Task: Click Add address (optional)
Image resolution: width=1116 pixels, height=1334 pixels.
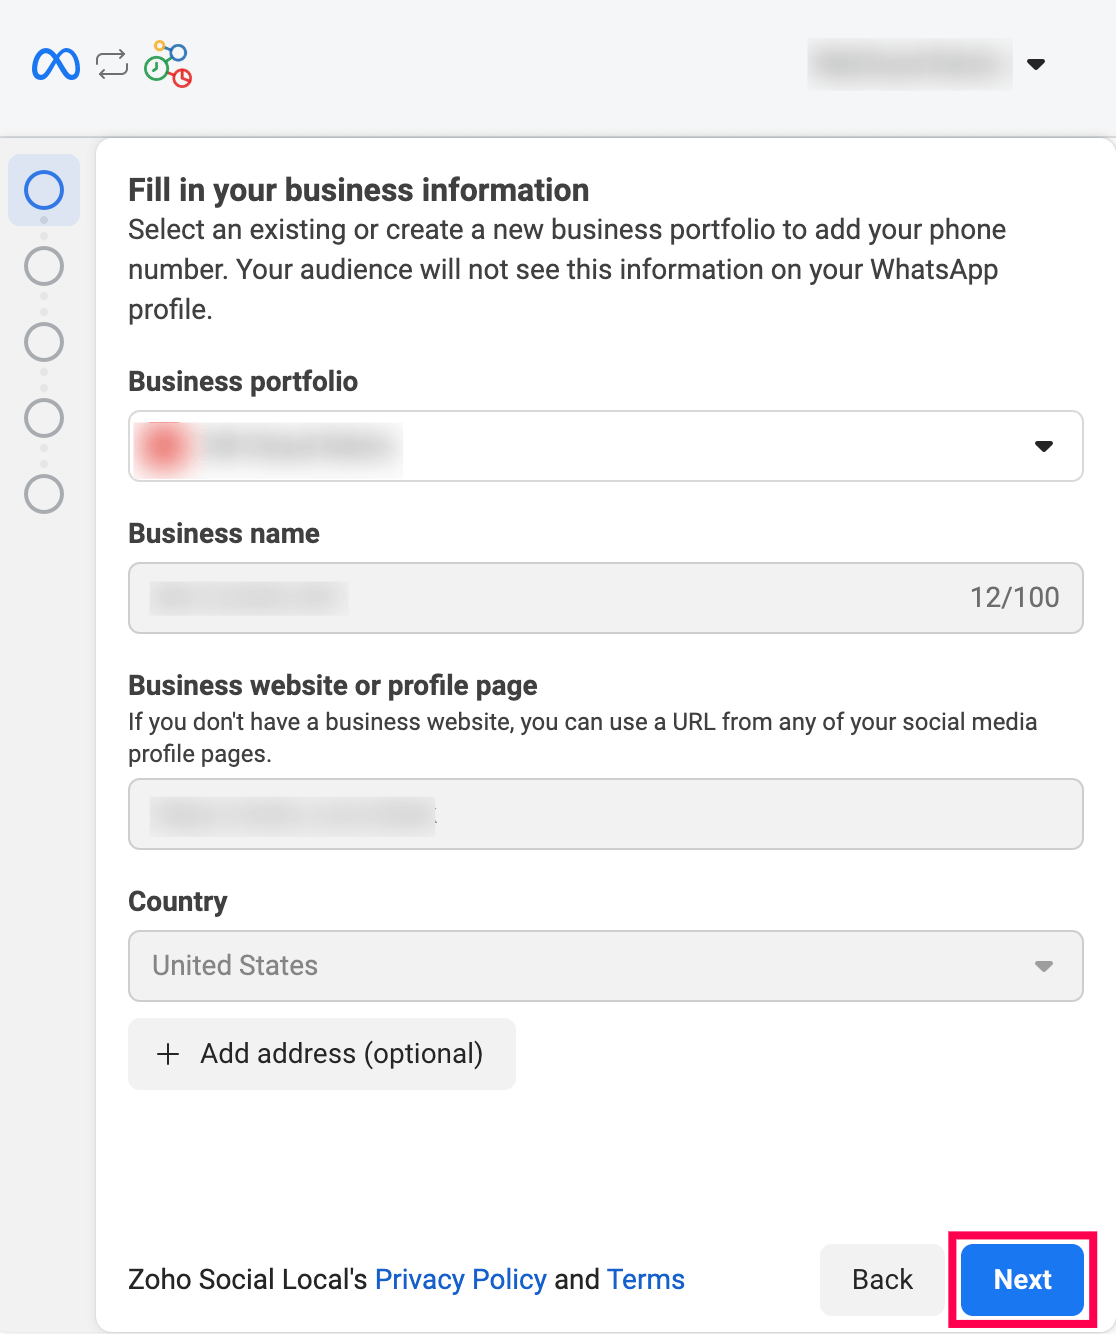Action: coord(321,1054)
